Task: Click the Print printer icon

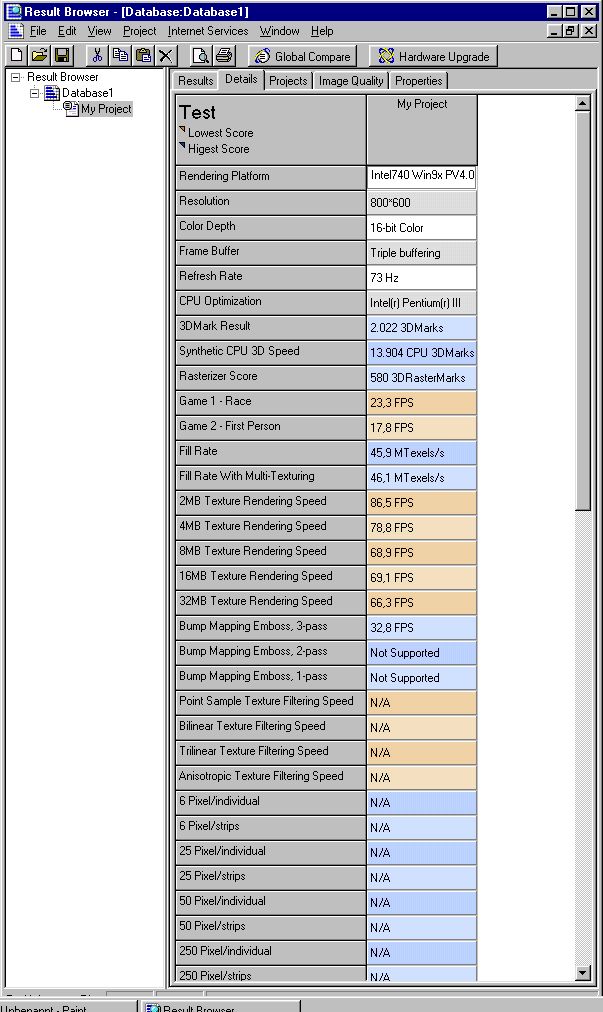Action: pyautogui.click(x=224, y=56)
